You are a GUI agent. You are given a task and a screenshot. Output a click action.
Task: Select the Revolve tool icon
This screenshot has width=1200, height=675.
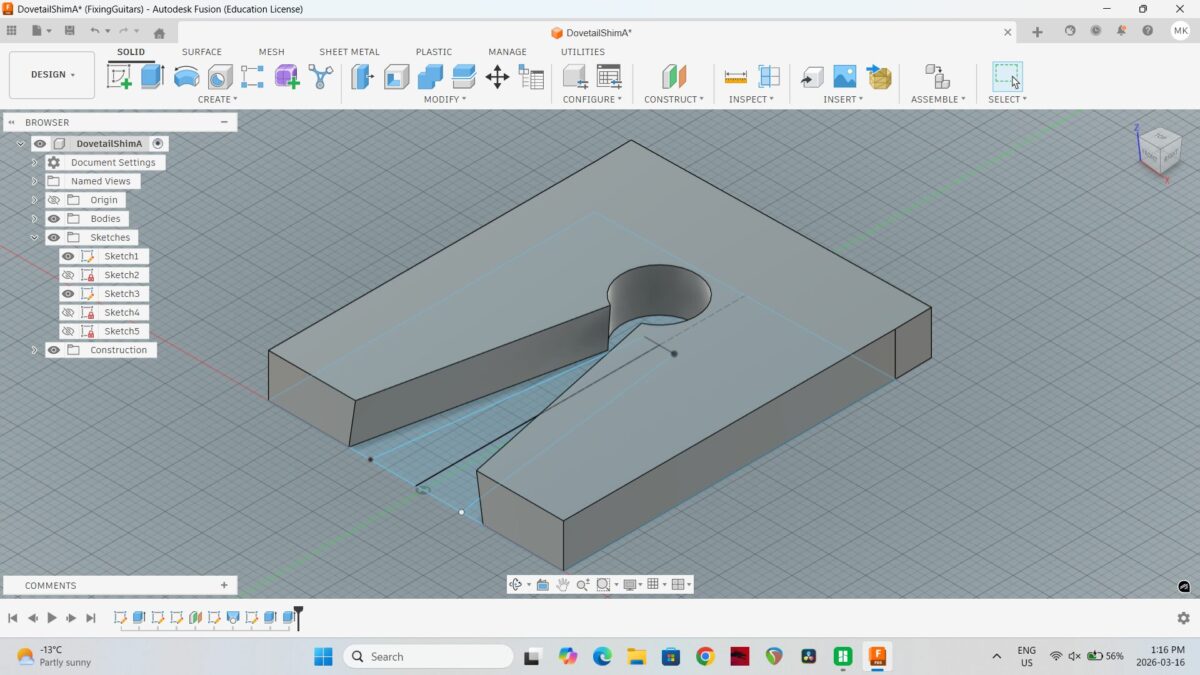click(186, 77)
